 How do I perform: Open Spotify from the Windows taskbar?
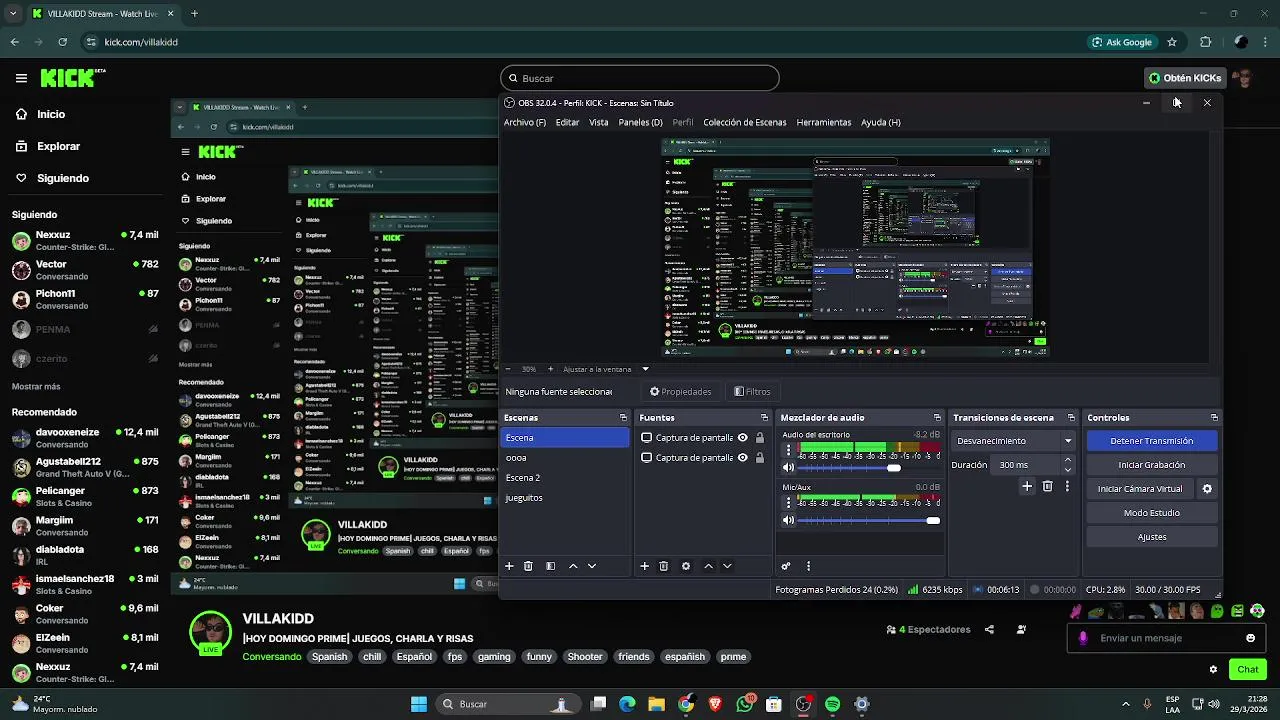[x=832, y=704]
